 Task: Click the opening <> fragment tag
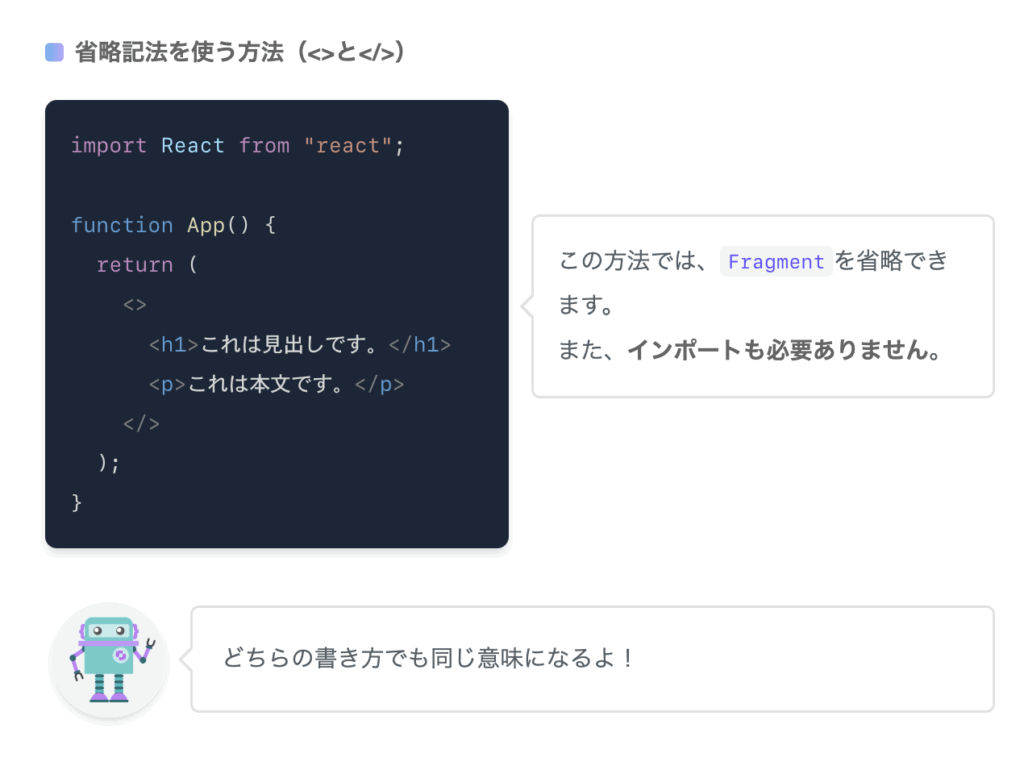point(135,304)
